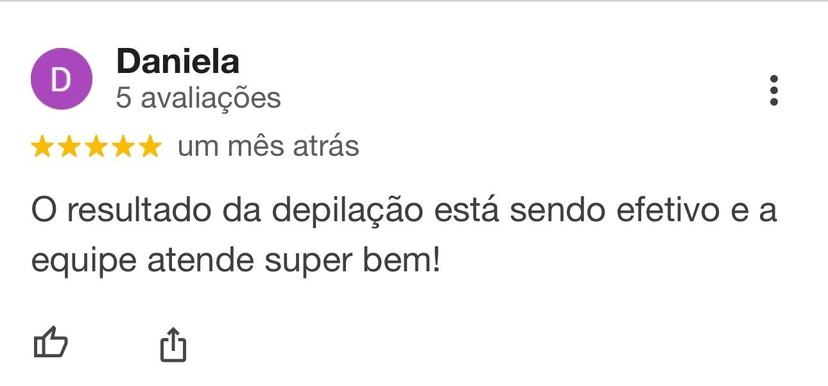Select the second yellow rating star
This screenshot has height=386, width=828.
pos(69,146)
